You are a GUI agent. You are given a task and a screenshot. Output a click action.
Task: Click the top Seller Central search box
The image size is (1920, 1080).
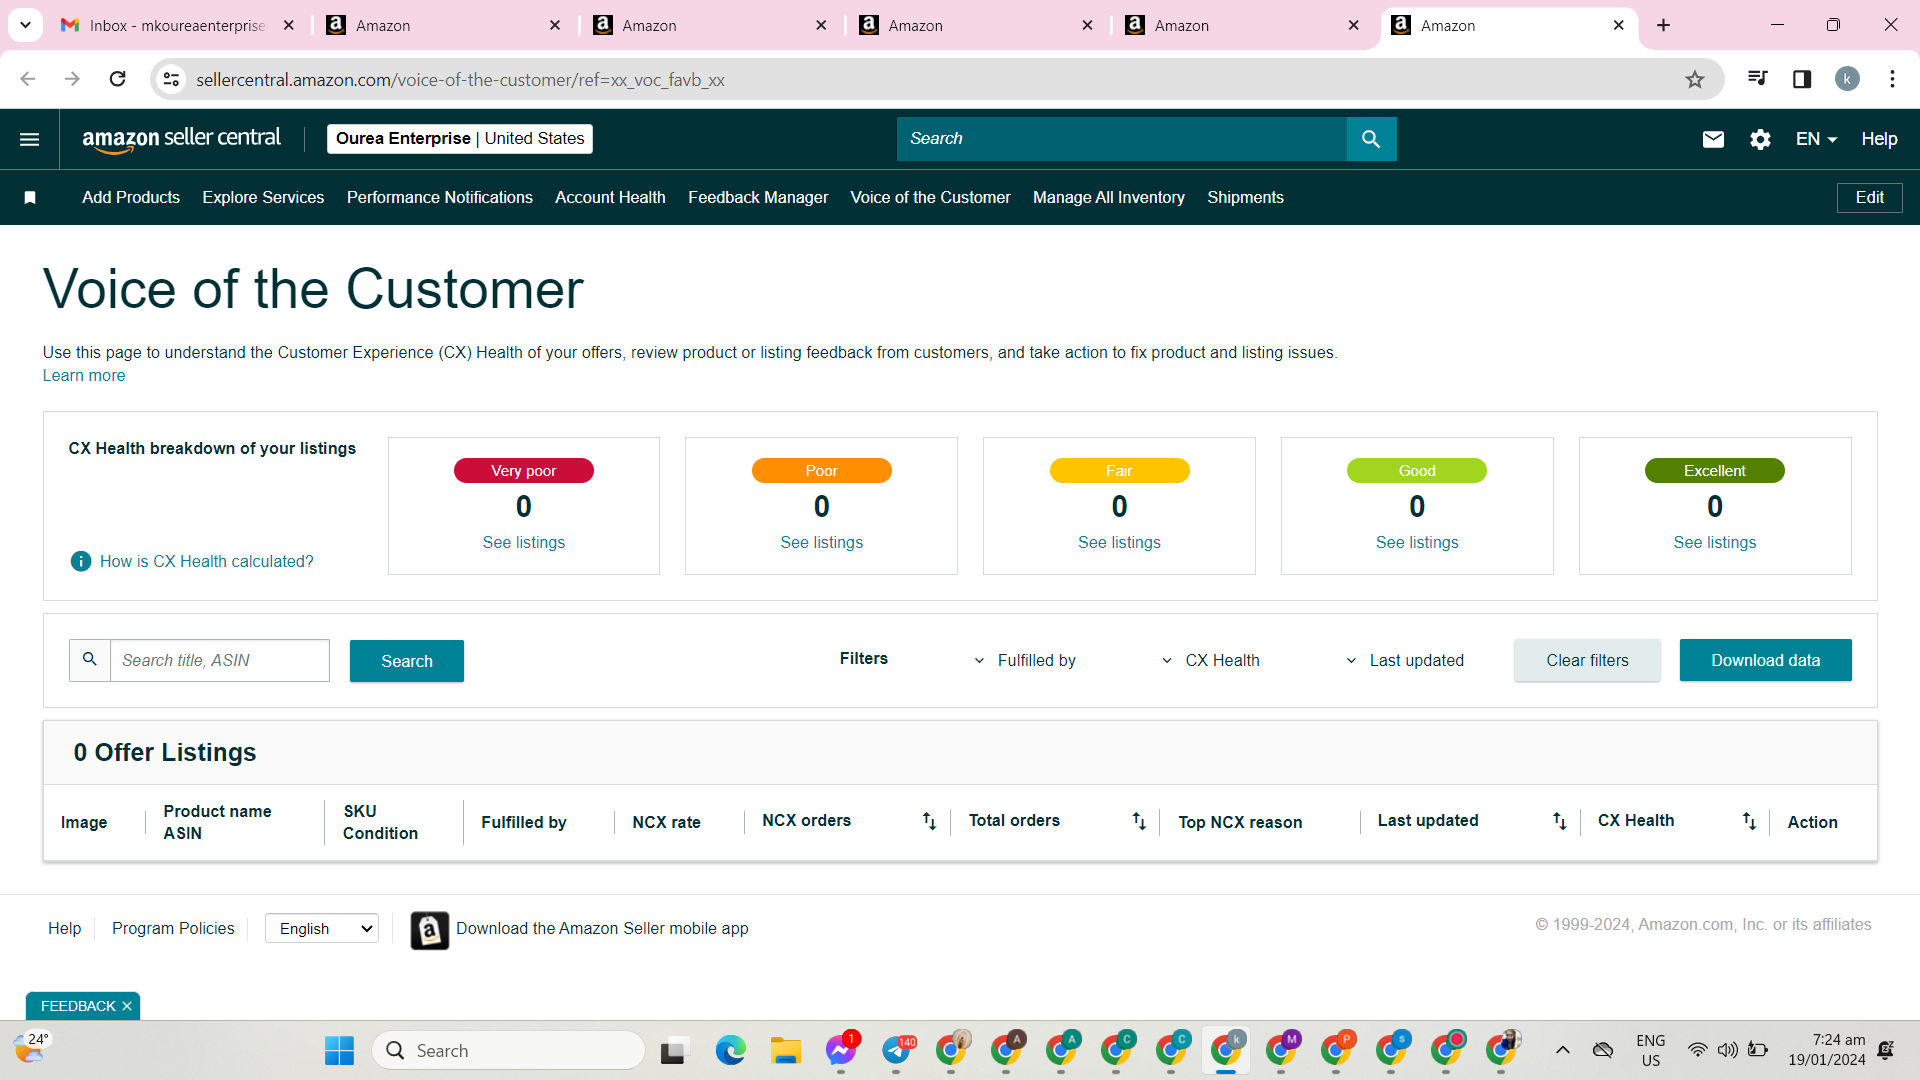pos(1122,139)
